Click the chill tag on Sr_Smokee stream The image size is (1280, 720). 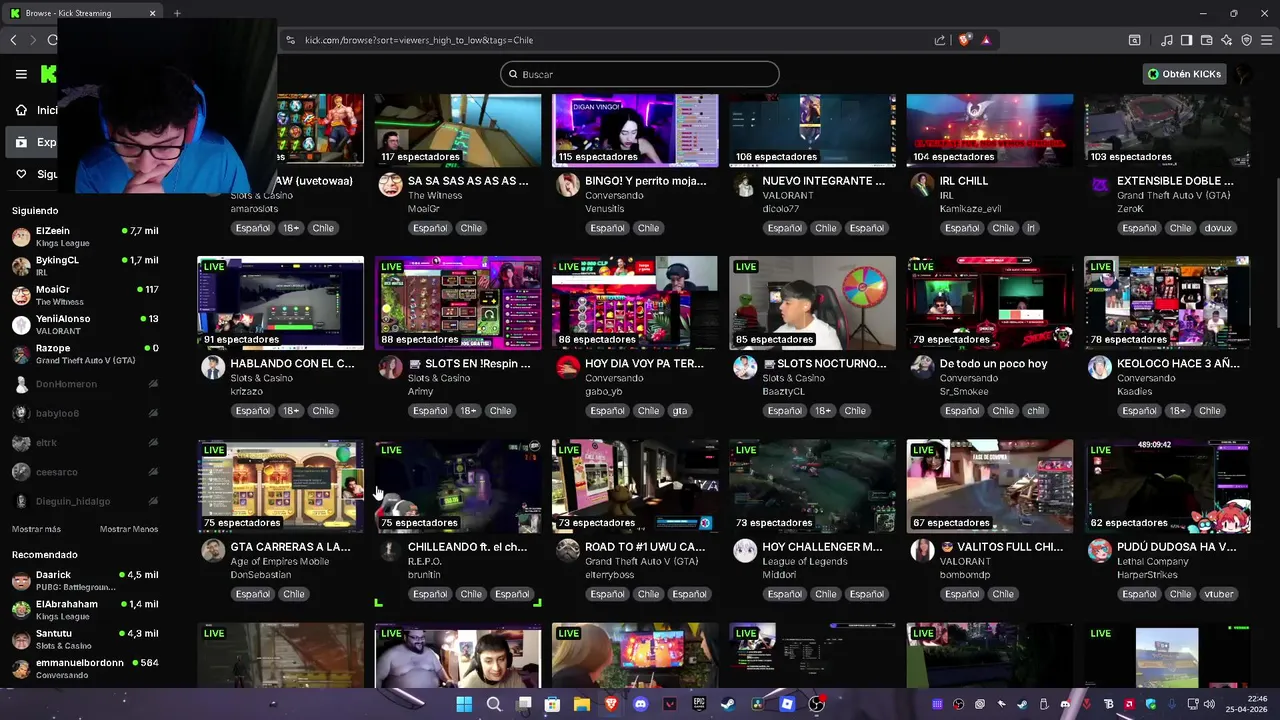1035,411
